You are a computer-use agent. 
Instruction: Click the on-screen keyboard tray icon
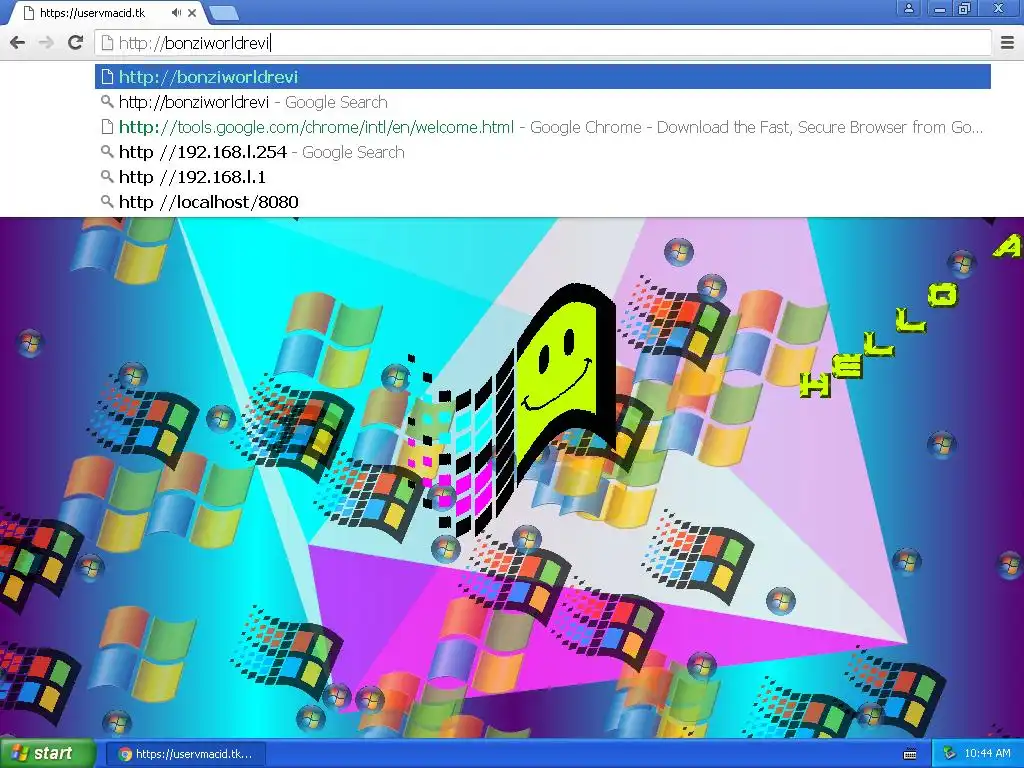(910, 754)
